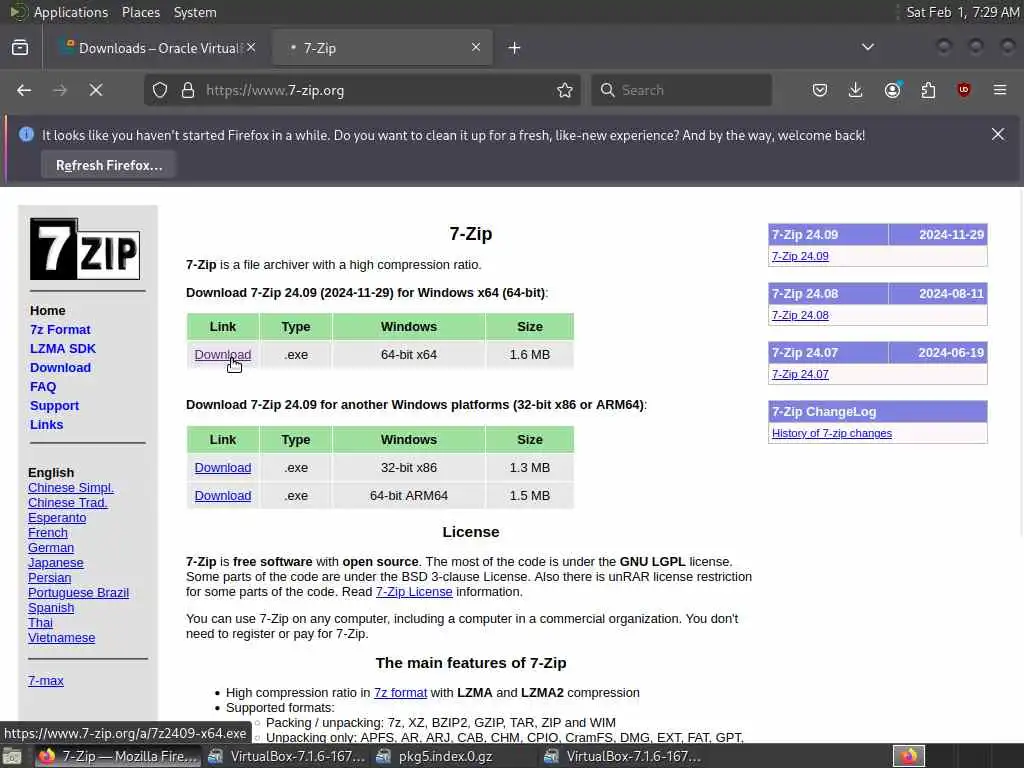Bookmark this page with the star
Screen dimensions: 1024x768
[565, 90]
